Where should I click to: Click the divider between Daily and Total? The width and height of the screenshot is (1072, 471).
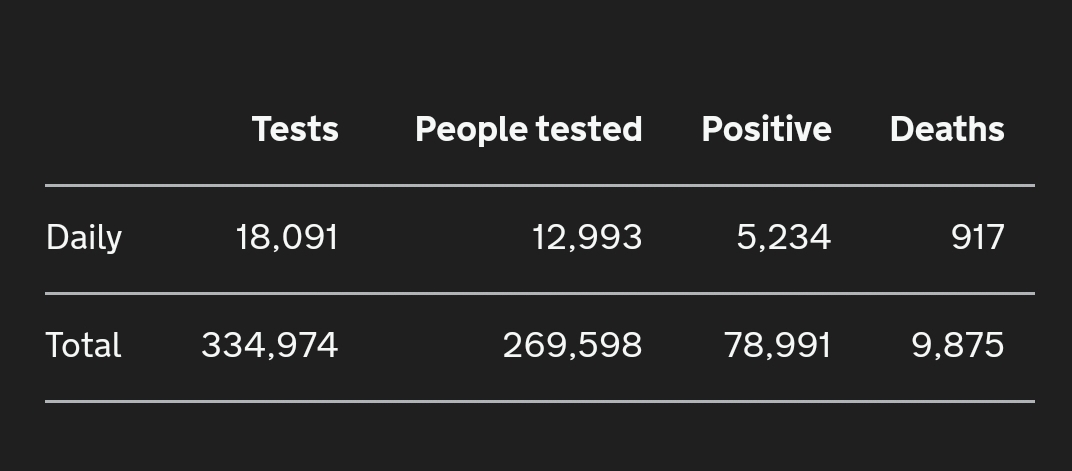[540, 293]
